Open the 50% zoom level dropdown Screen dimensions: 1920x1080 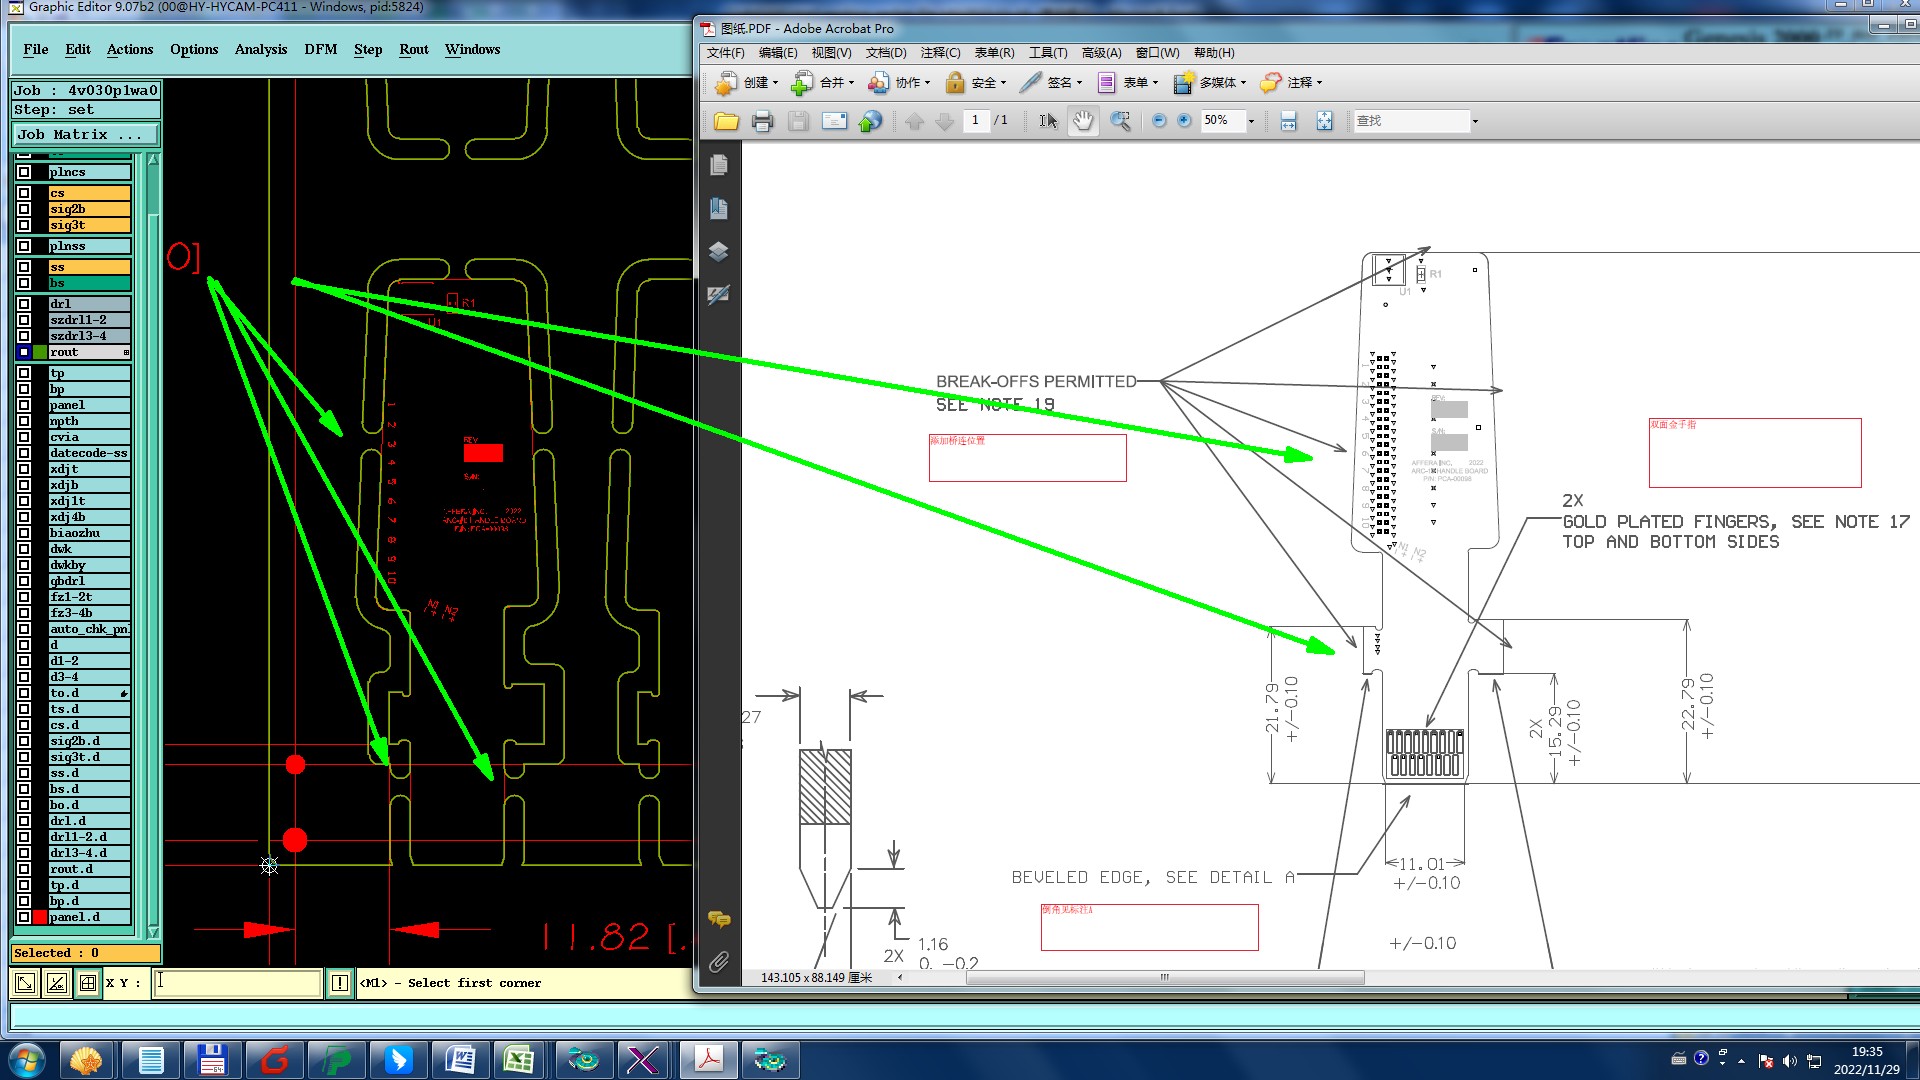[1251, 121]
